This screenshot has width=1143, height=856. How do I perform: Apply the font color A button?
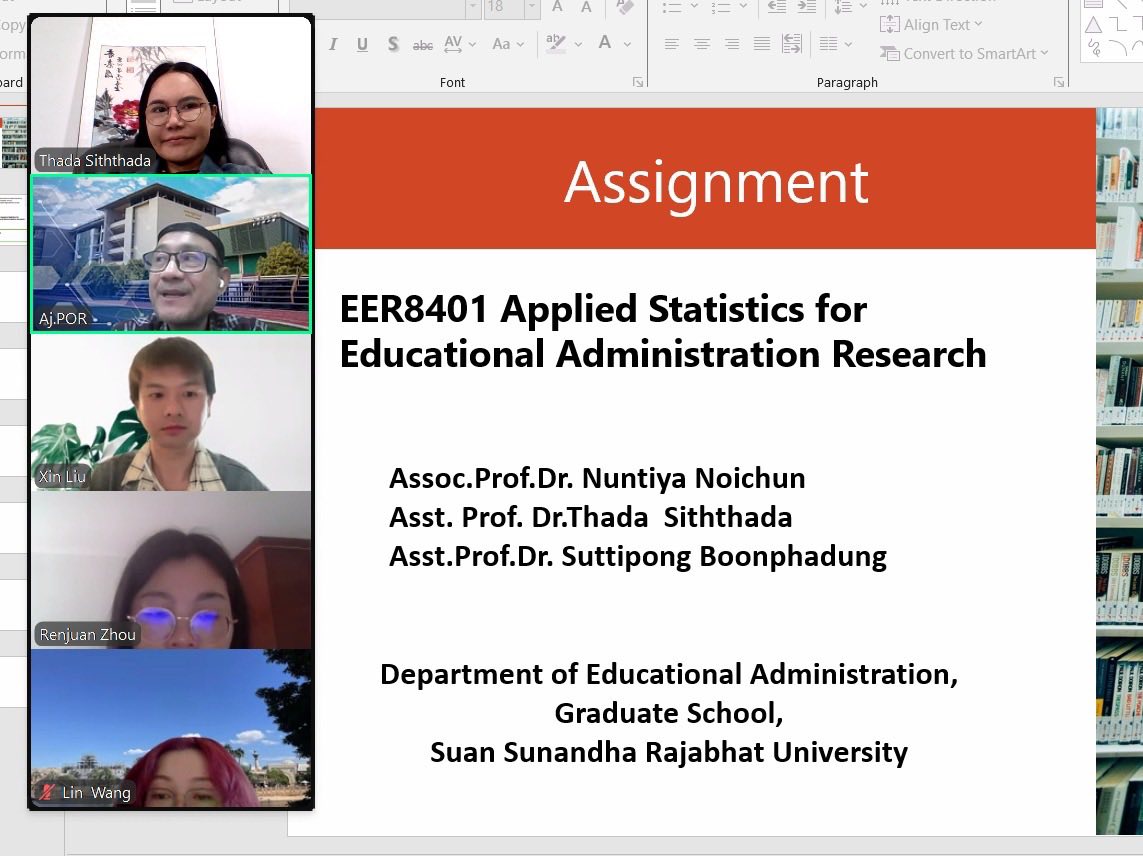(x=604, y=44)
